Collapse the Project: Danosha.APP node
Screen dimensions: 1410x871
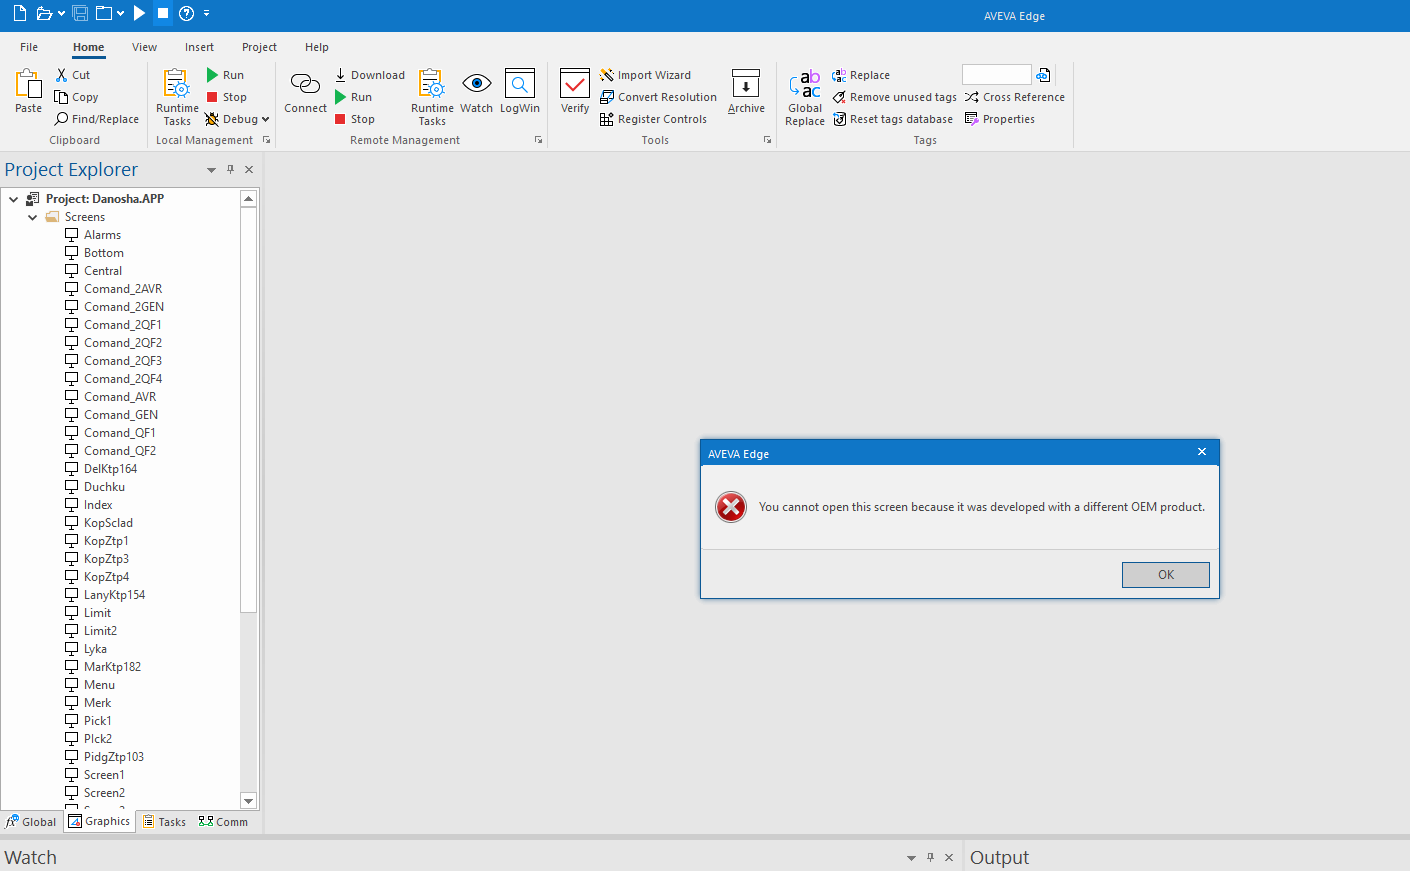[x=13, y=199]
